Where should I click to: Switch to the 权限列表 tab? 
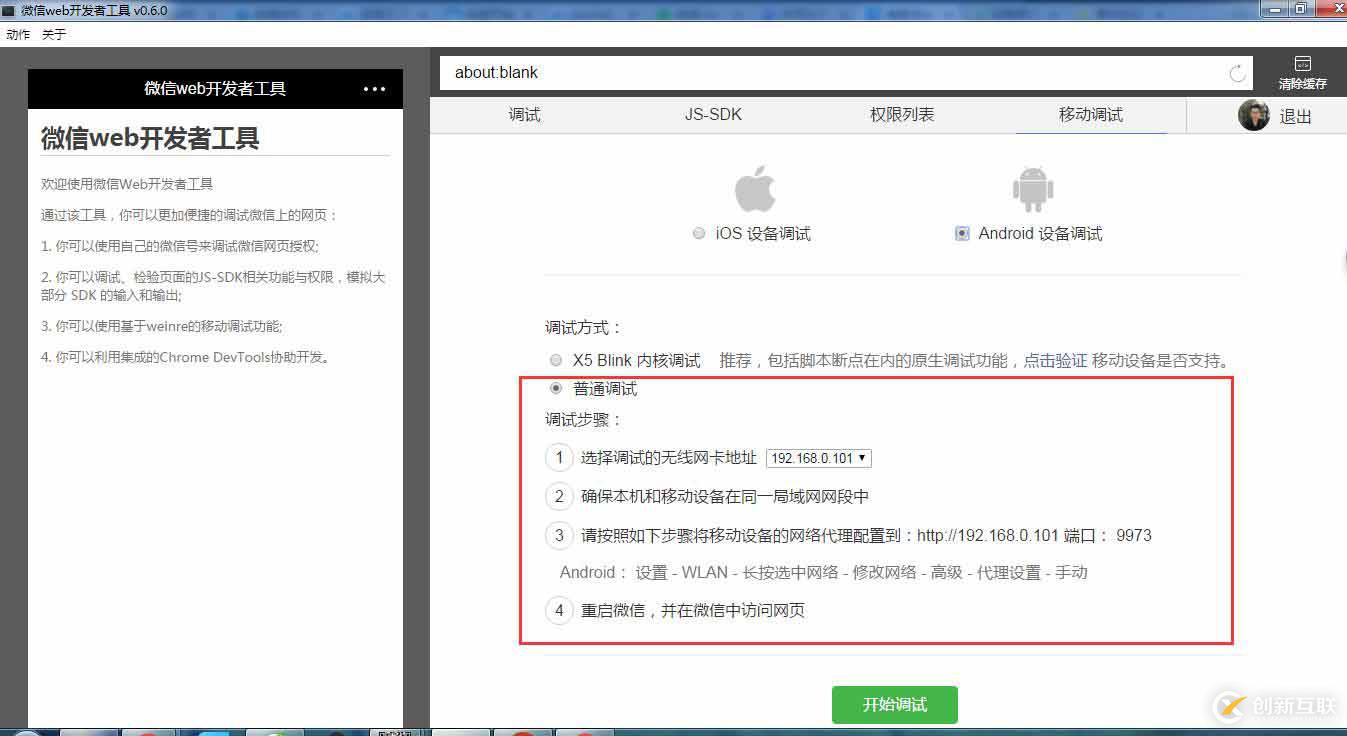tap(902, 115)
